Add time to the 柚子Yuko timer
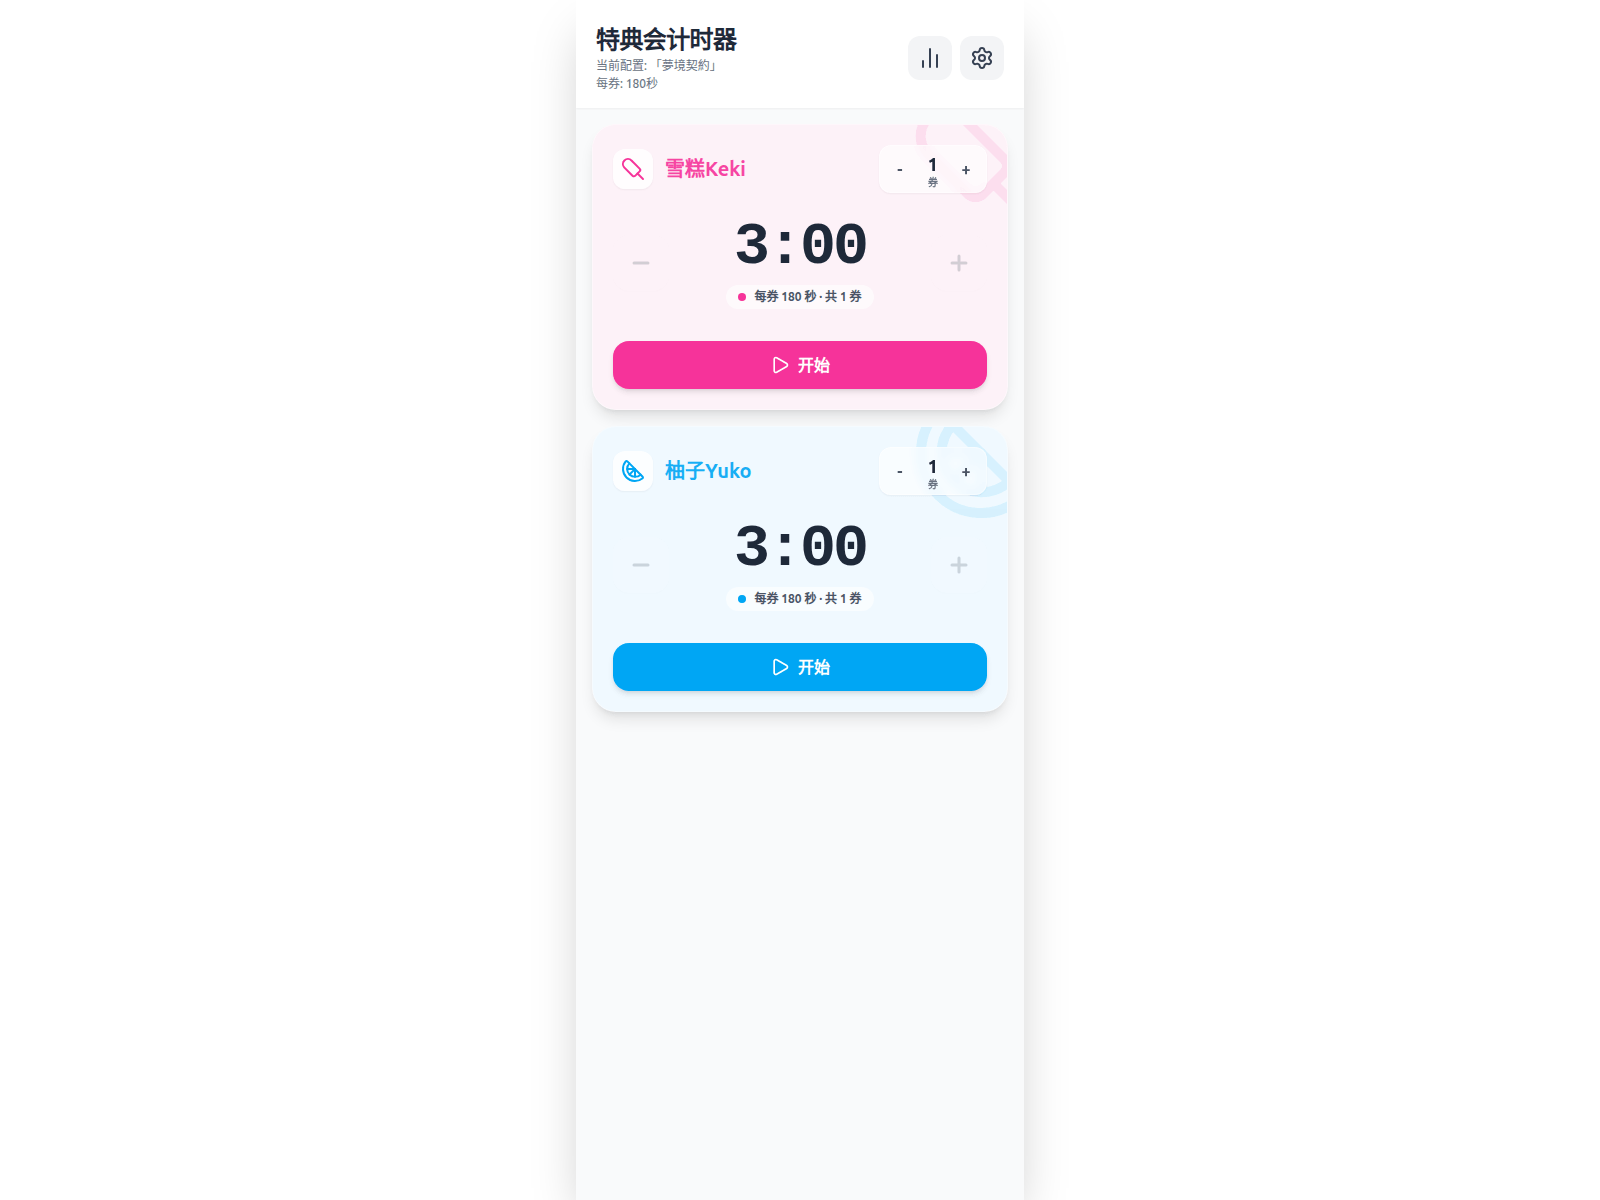The width and height of the screenshot is (1600, 1200). (959, 565)
